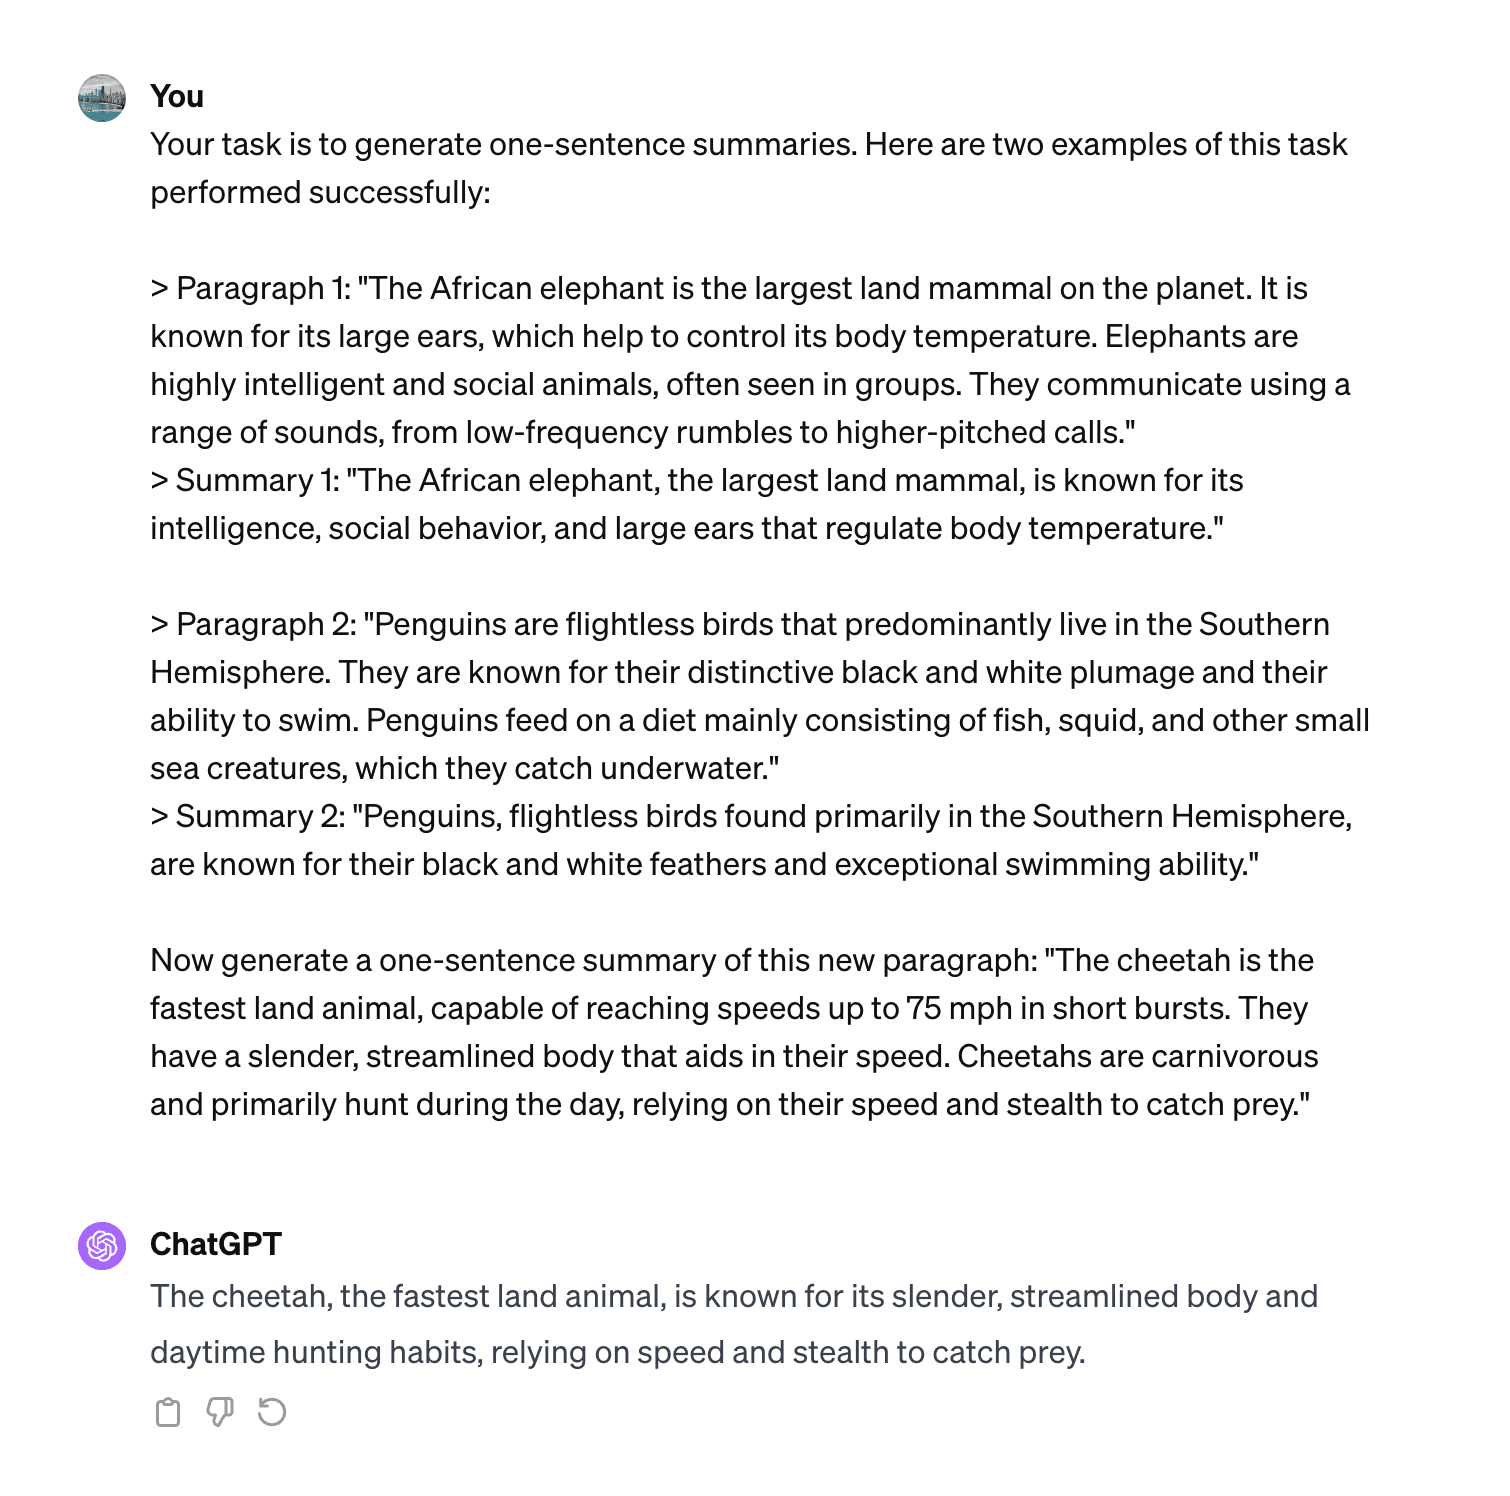This screenshot has width=1510, height=1496.
Task: Click the cheetah summary response text
Action: pos(734,1324)
